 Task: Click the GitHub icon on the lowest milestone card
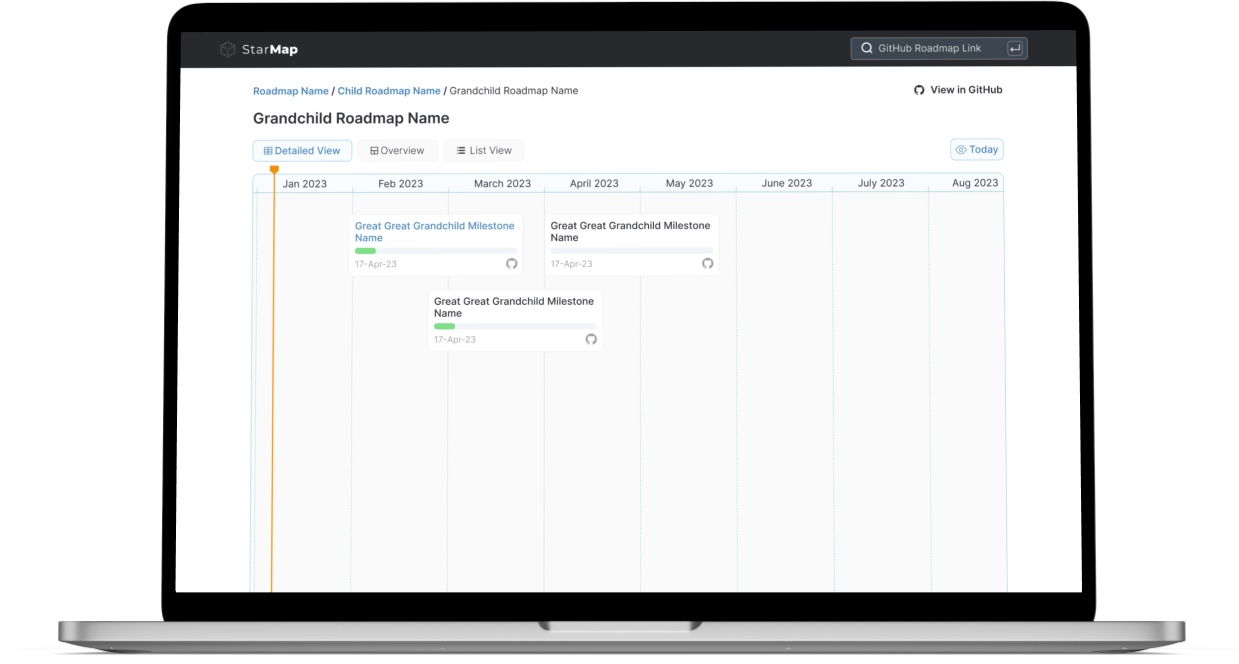pyautogui.click(x=591, y=339)
